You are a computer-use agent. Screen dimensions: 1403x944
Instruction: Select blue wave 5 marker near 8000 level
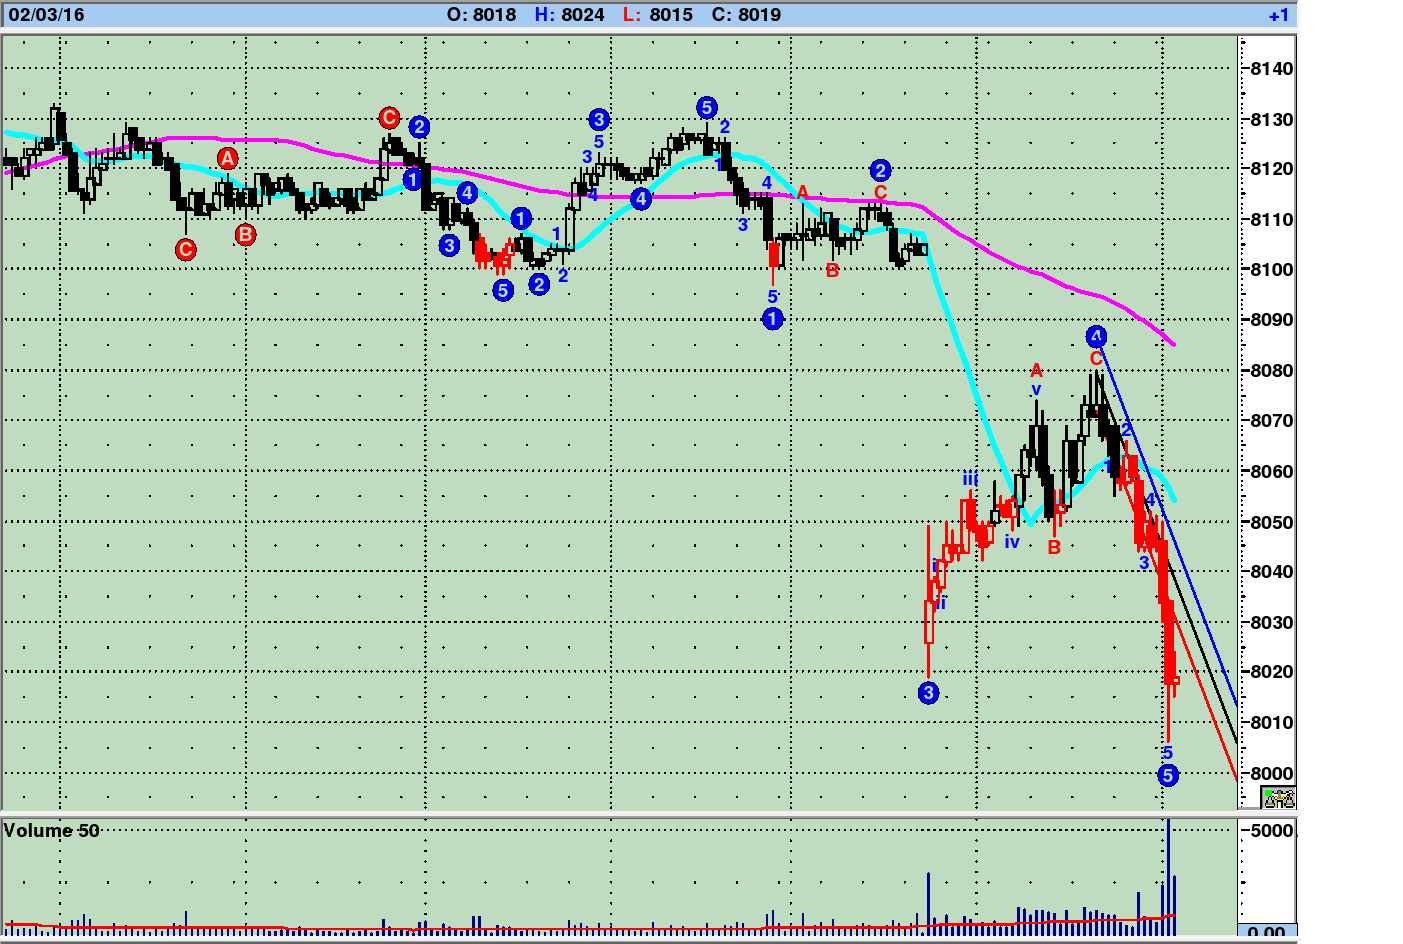pyautogui.click(x=1168, y=775)
